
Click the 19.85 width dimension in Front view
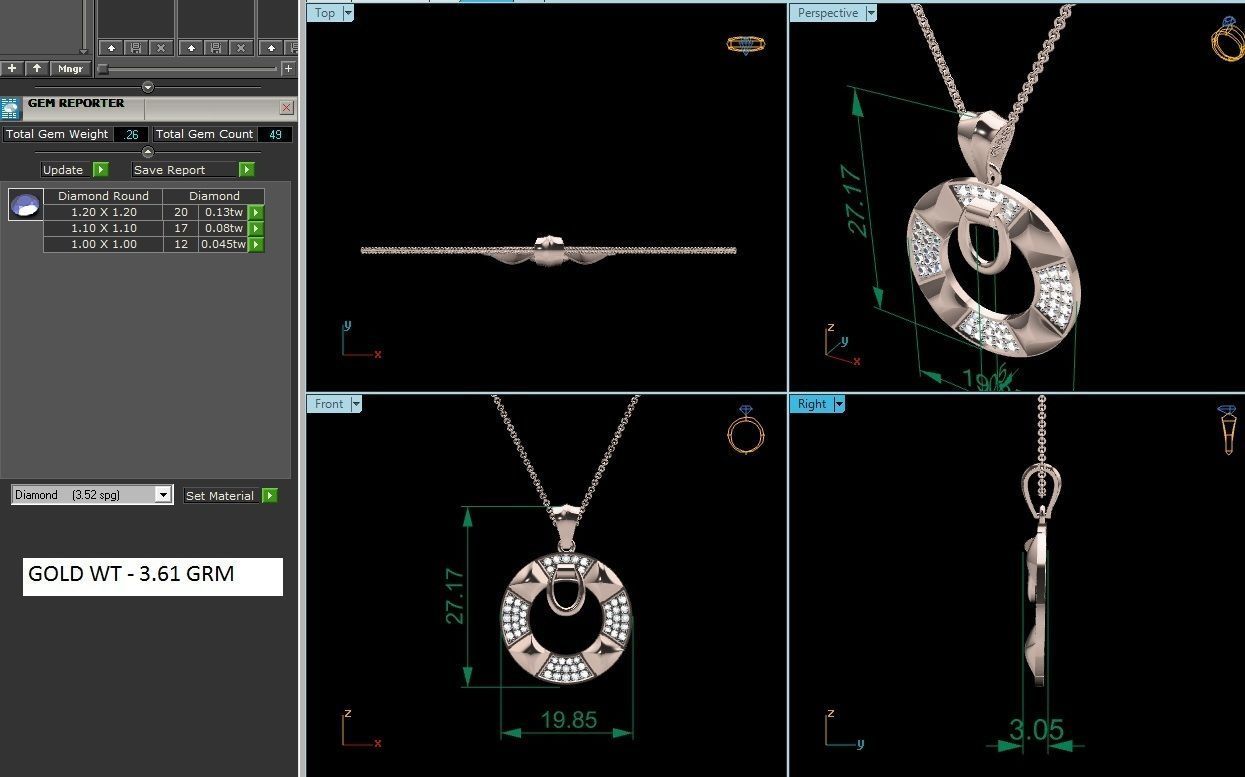point(569,720)
